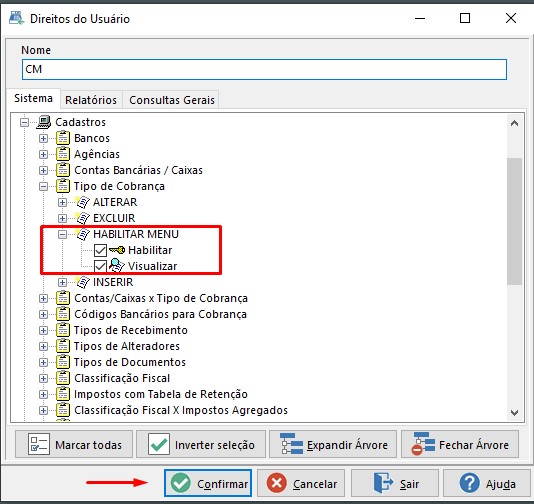Expand the Contas Bancárias / Caixas node
Screen dimensions: 534x504
(x=43, y=170)
